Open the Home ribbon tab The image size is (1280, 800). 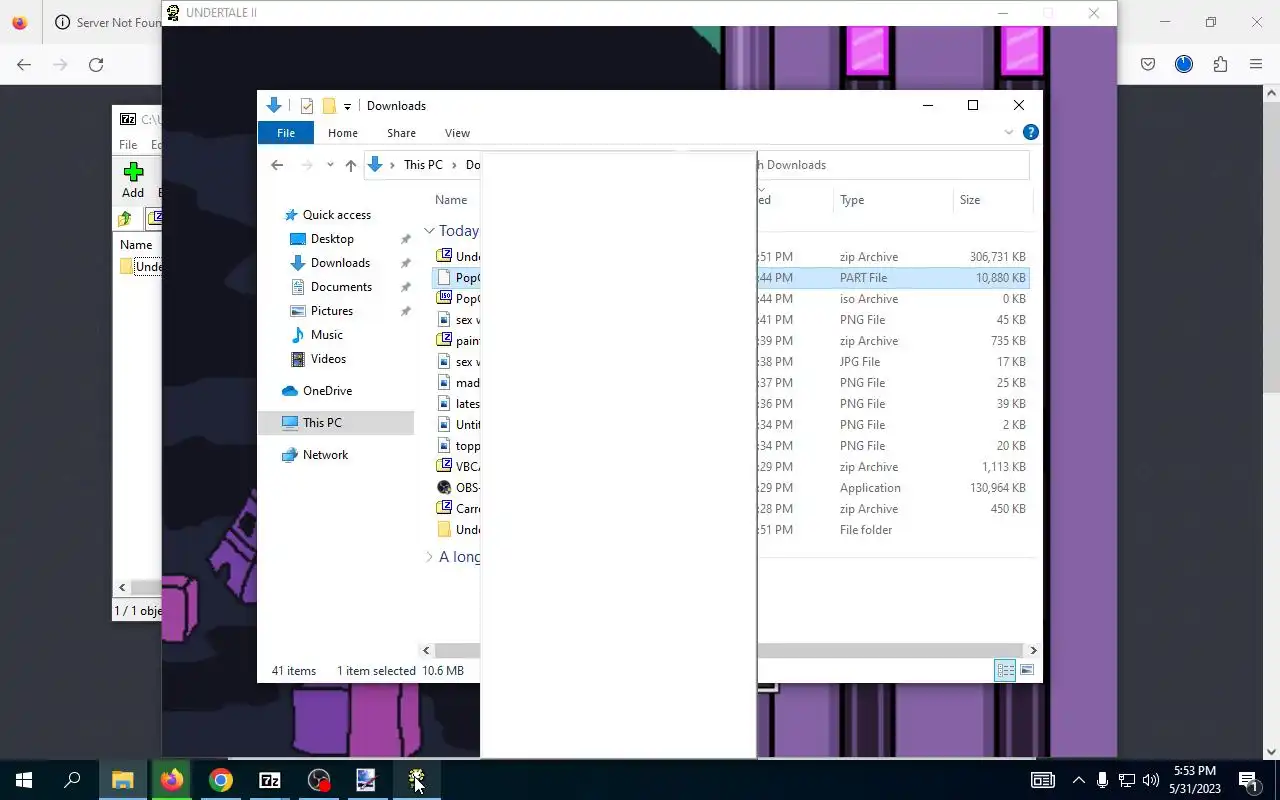343,133
